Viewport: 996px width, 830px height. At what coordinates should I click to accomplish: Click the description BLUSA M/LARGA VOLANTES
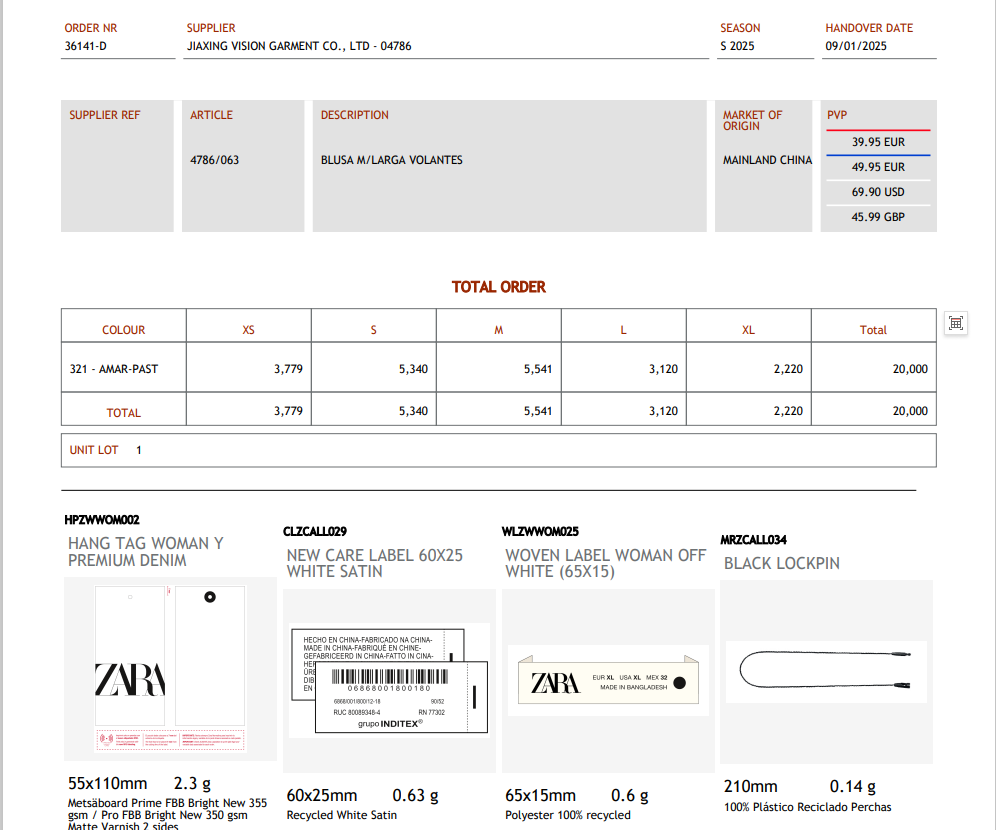pyautogui.click(x=392, y=160)
